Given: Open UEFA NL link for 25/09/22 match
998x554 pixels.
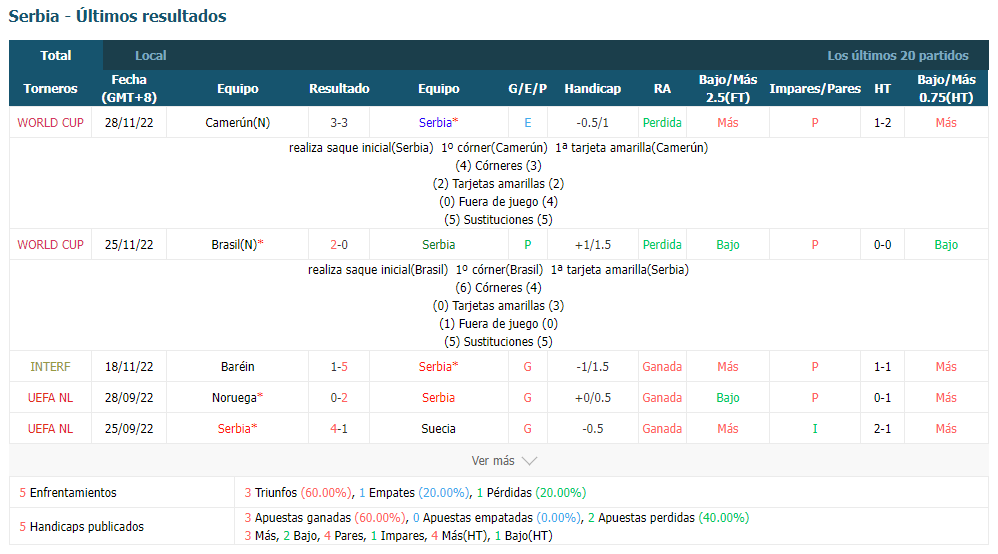Looking at the screenshot, I should pyautogui.click(x=50, y=429).
